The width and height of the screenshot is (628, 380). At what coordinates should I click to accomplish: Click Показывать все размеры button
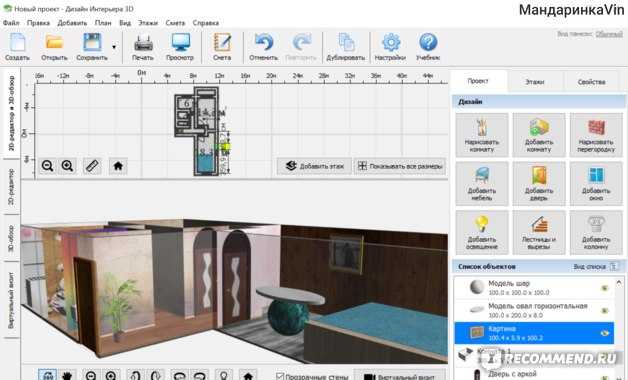(400, 166)
